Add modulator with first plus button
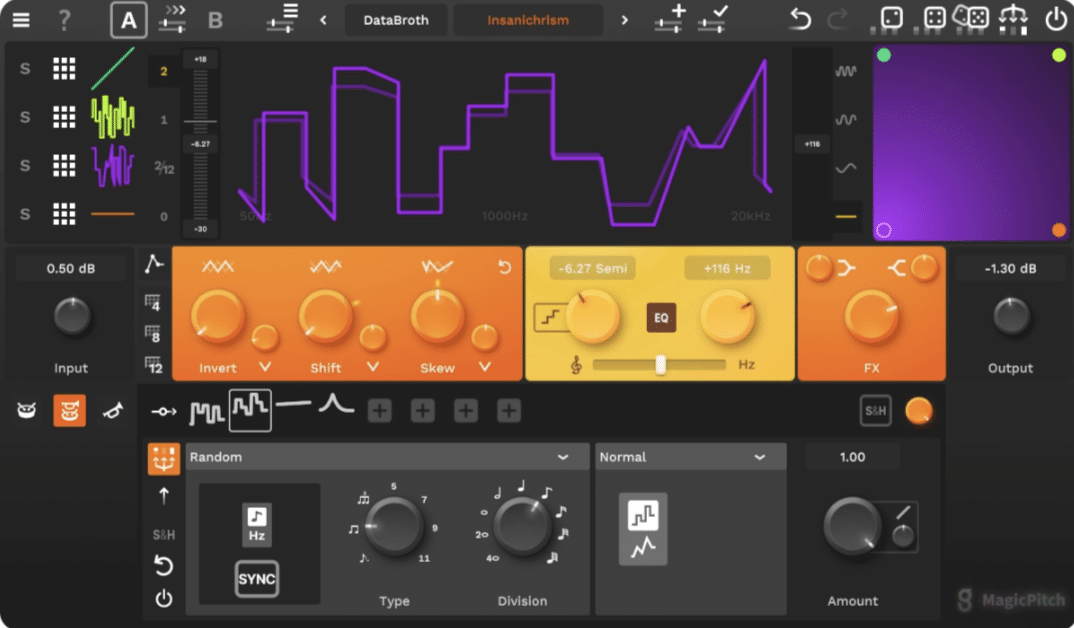 379,411
